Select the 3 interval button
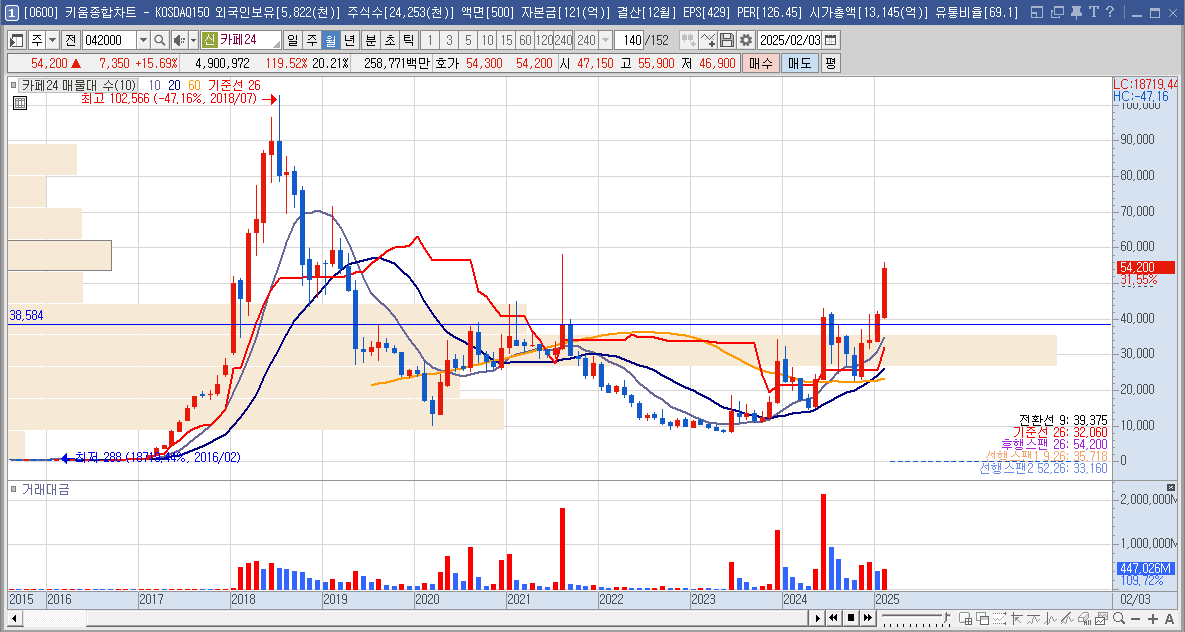Screen dimensions: 1185x632 [449, 40]
